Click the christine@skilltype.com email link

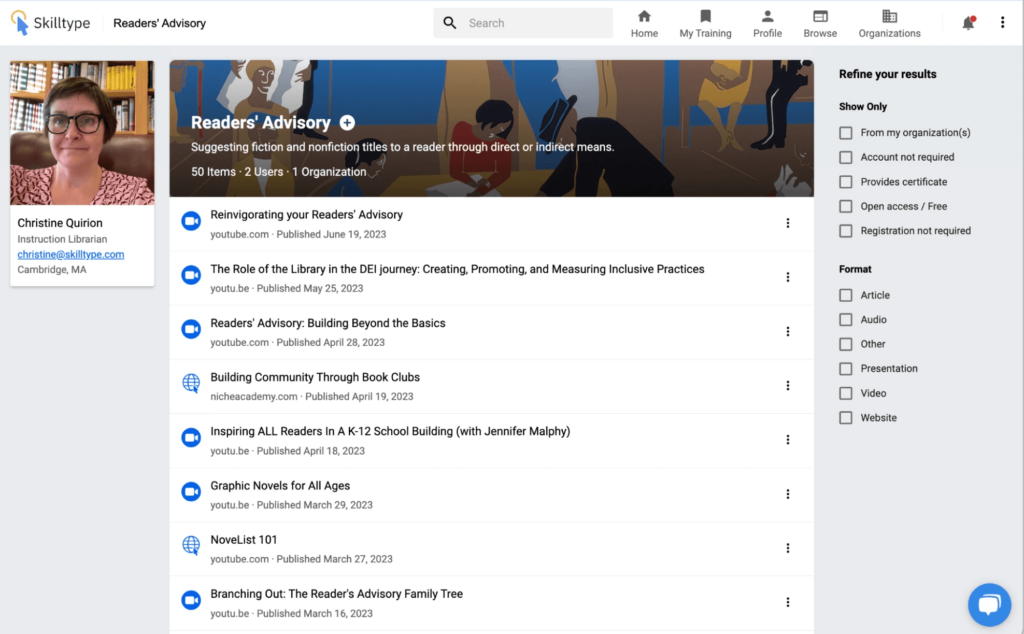tap(71, 255)
